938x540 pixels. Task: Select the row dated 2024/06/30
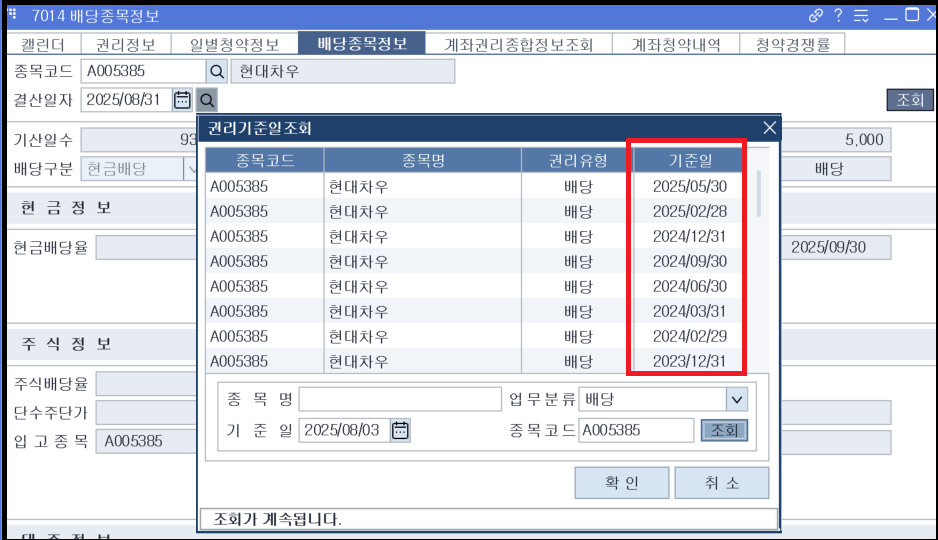click(x=476, y=286)
